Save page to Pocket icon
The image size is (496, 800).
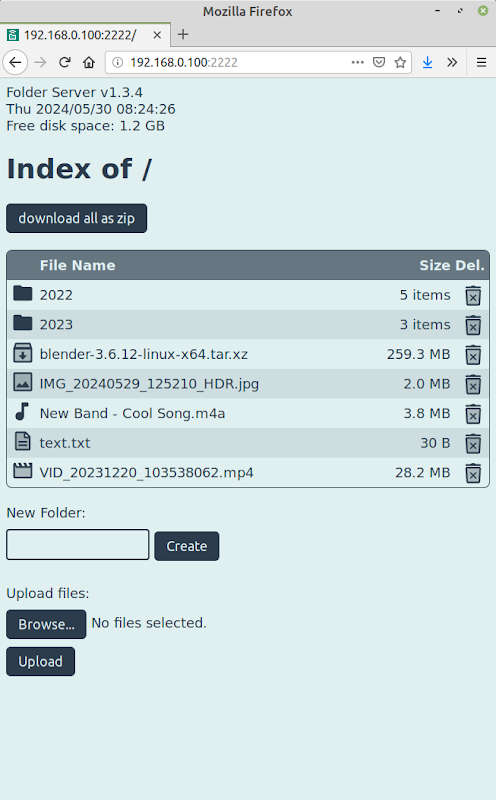point(379,62)
